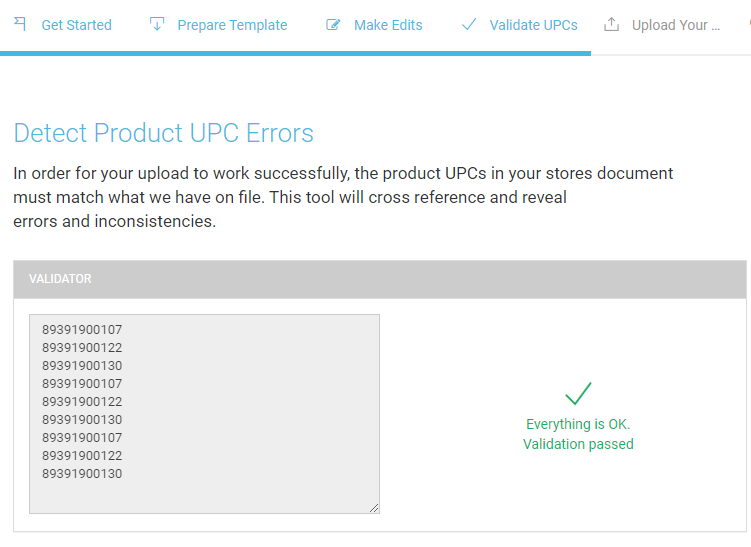
Task: Click the Get Started flag icon
Action: click(20, 23)
